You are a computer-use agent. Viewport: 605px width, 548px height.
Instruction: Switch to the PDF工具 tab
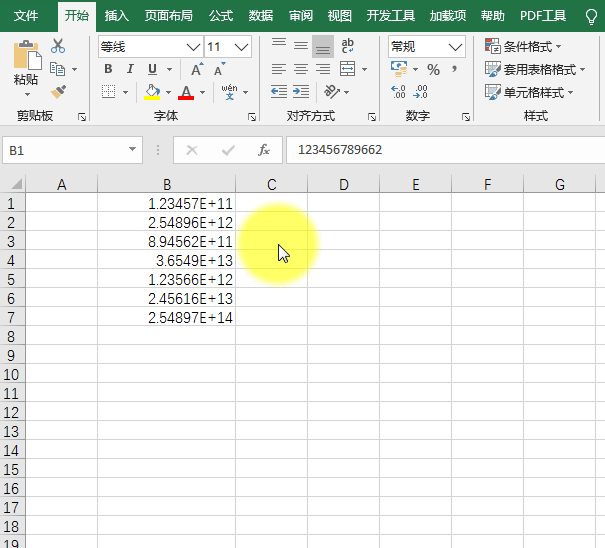click(x=543, y=16)
